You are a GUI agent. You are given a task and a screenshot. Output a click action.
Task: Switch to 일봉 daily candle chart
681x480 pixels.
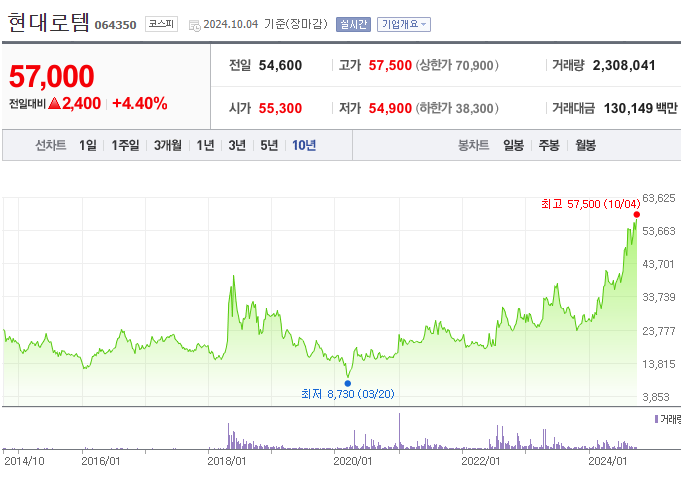click(513, 145)
